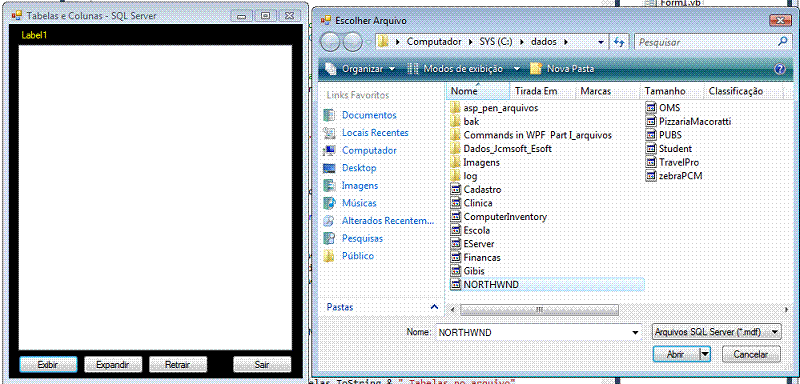Click the refresh icon beside address bar
This screenshot has height=384, width=800.
619,42
